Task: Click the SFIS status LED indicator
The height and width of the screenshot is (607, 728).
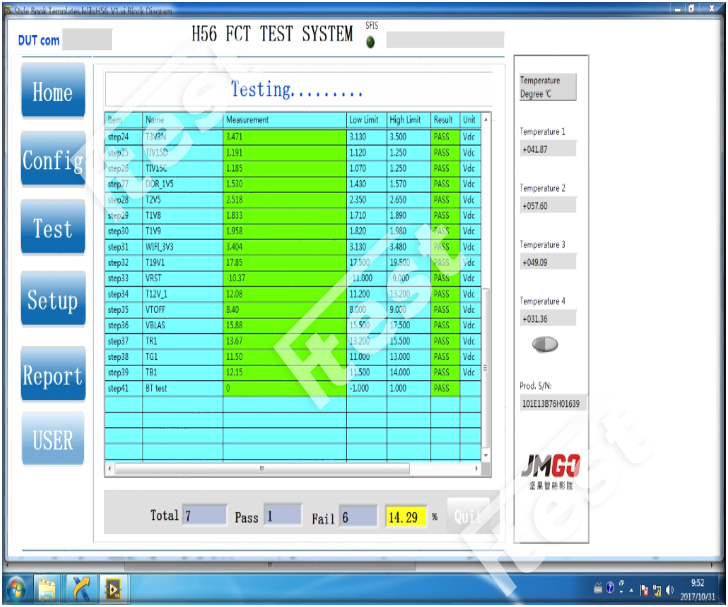Action: coord(371,43)
